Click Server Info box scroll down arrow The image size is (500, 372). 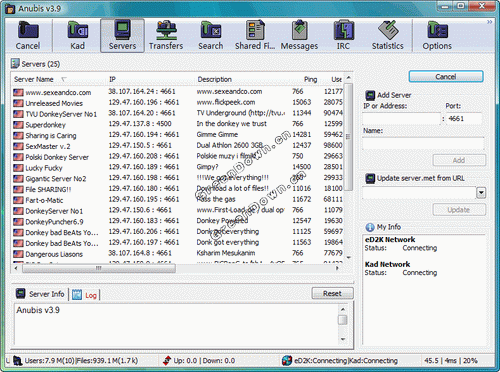(x=343, y=340)
